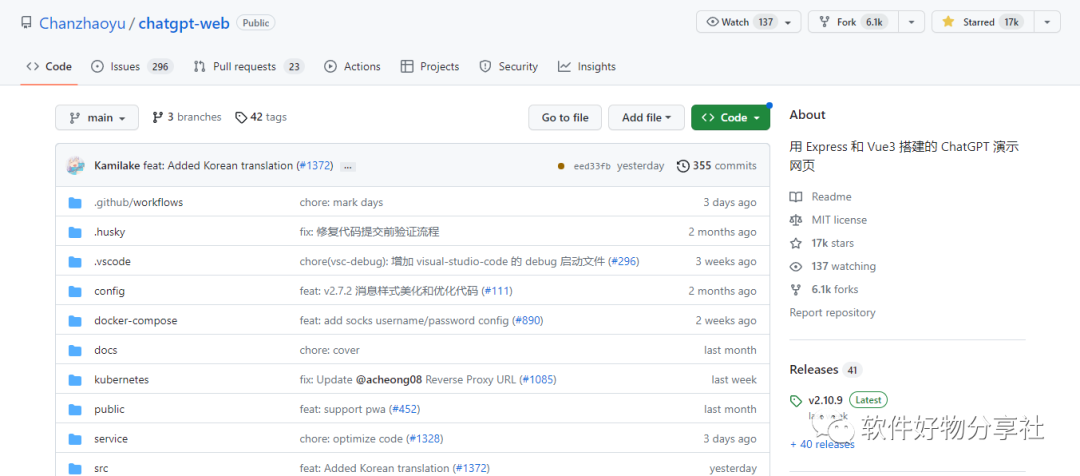
Task: Open the Watch notifications dropdown
Action: coord(749,22)
